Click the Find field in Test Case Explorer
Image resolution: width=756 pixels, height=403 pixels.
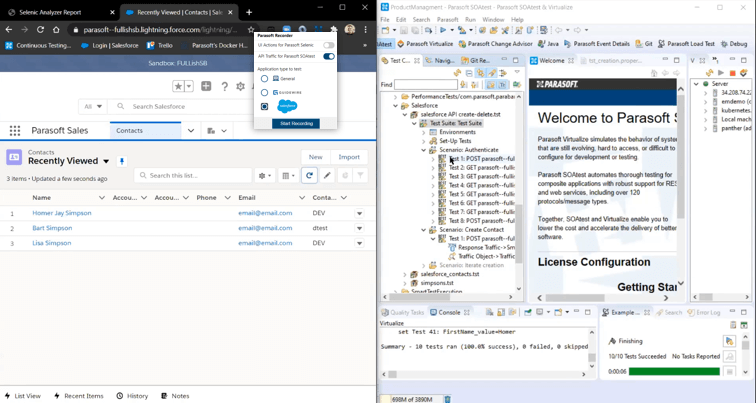[x=426, y=85]
